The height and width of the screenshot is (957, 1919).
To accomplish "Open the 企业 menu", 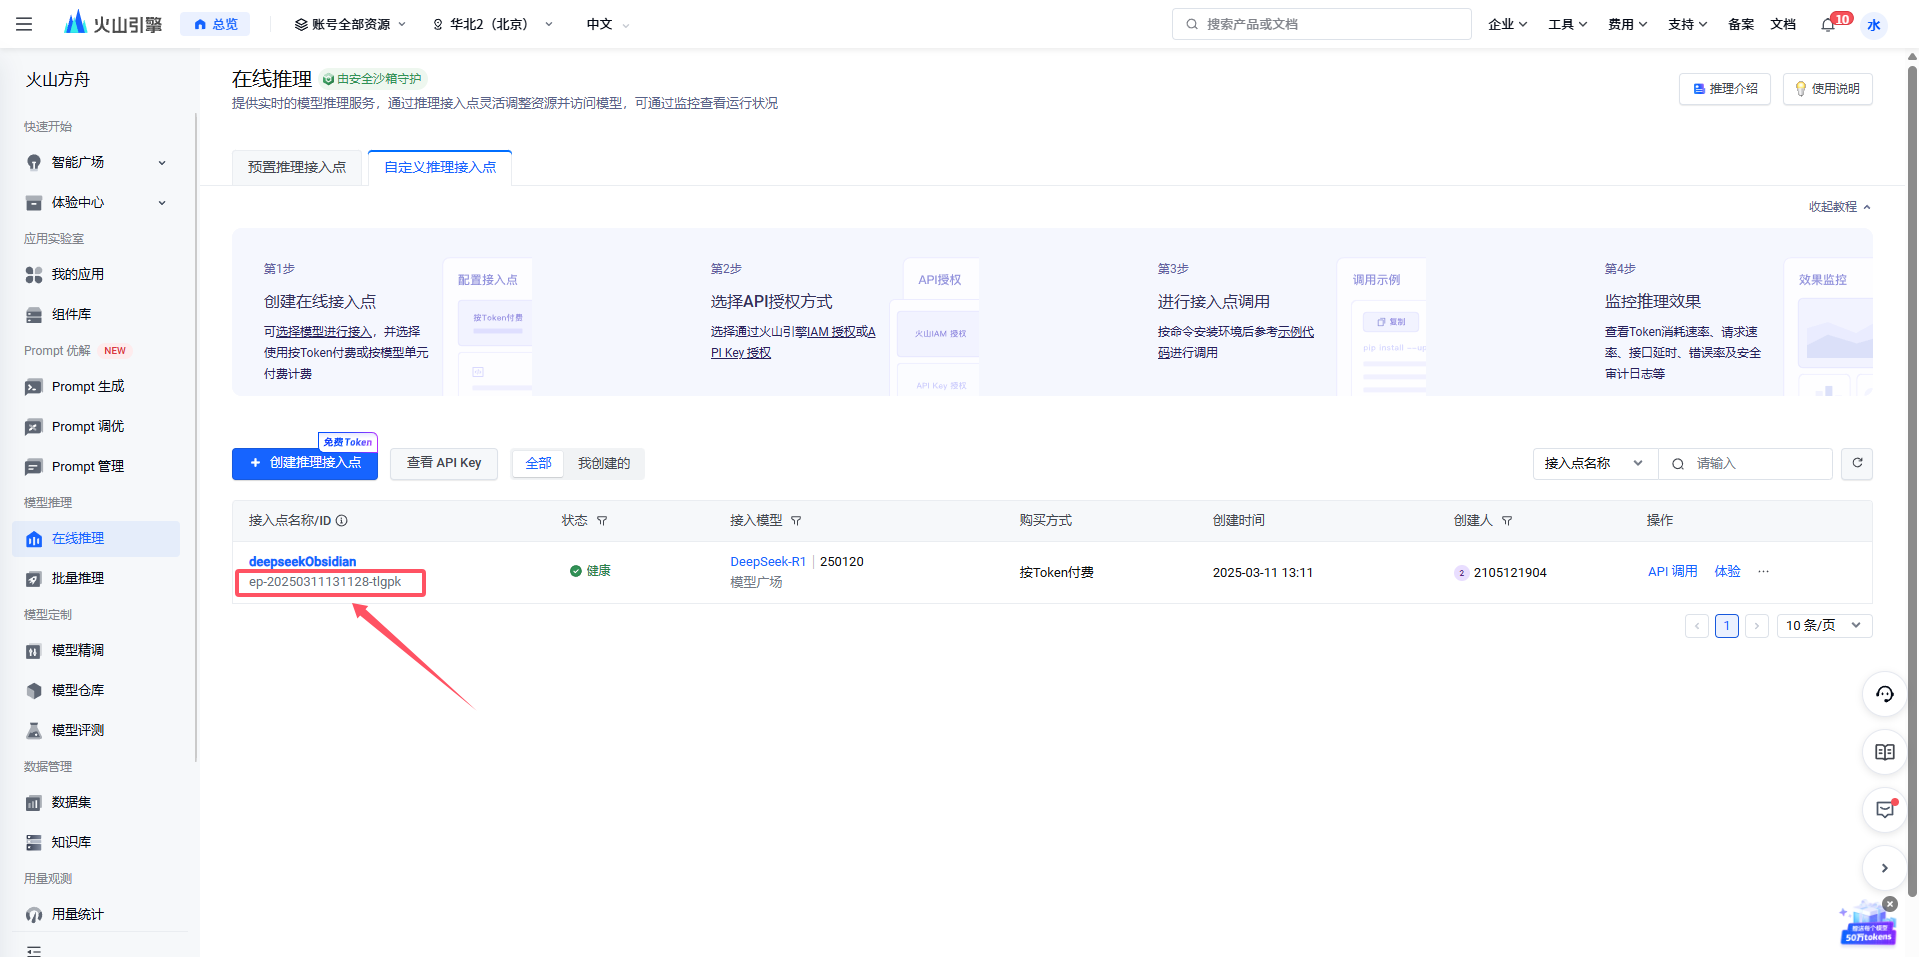I will 1507,24.
